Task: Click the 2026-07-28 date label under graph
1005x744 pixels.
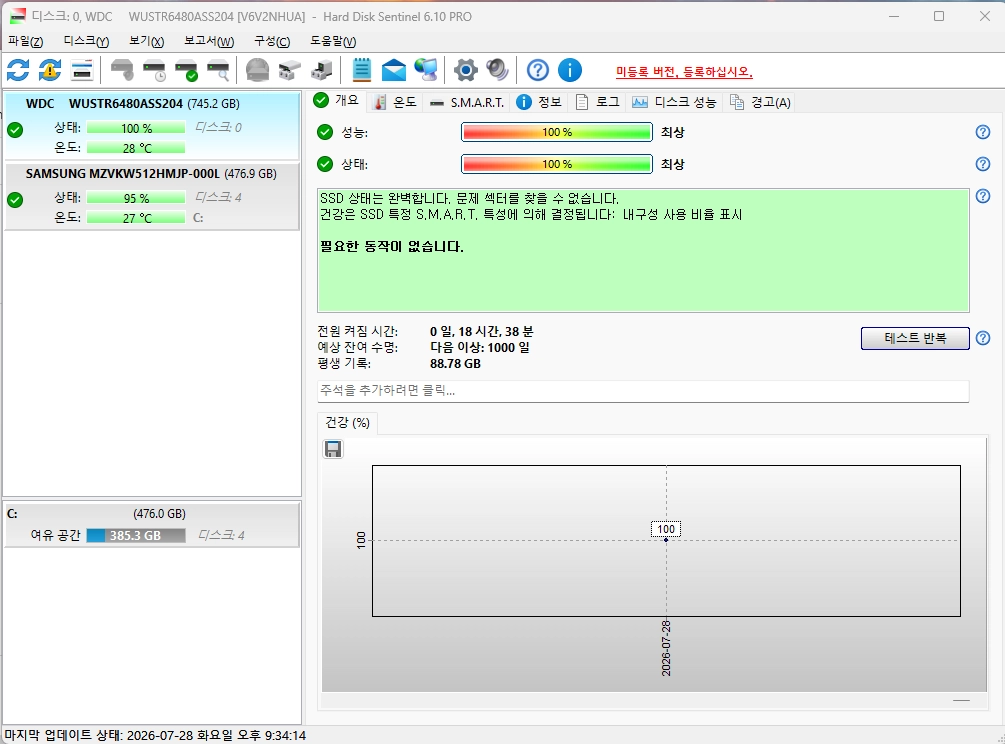Action: click(666, 648)
